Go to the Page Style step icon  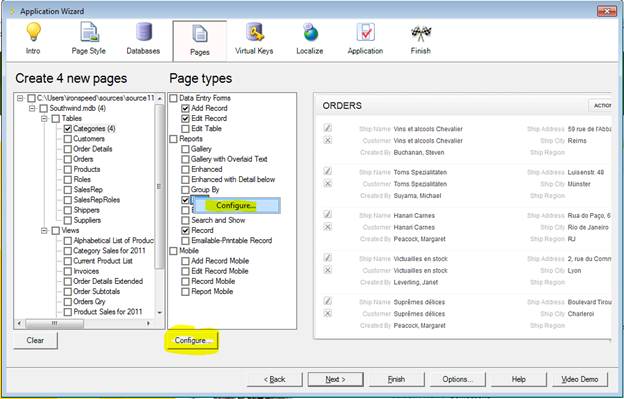click(89, 38)
